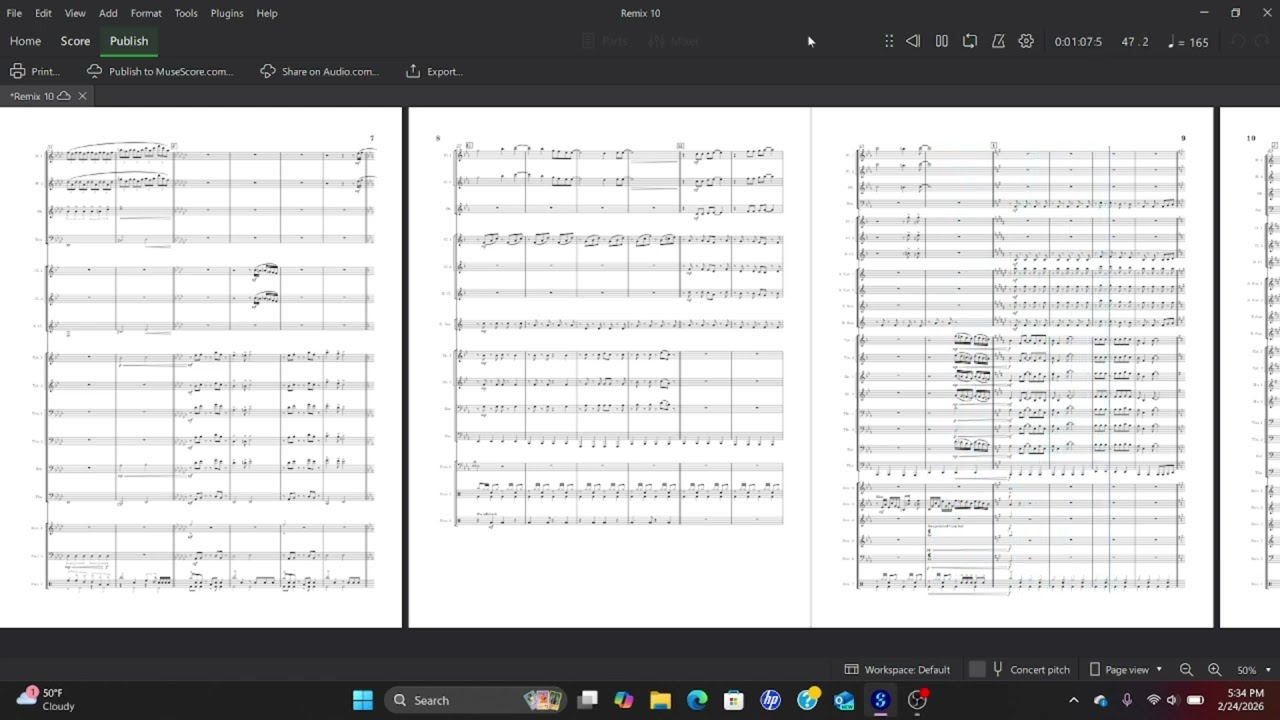Open the Wi-Fi network settings
The width and height of the screenshot is (1280, 720).
(1153, 700)
